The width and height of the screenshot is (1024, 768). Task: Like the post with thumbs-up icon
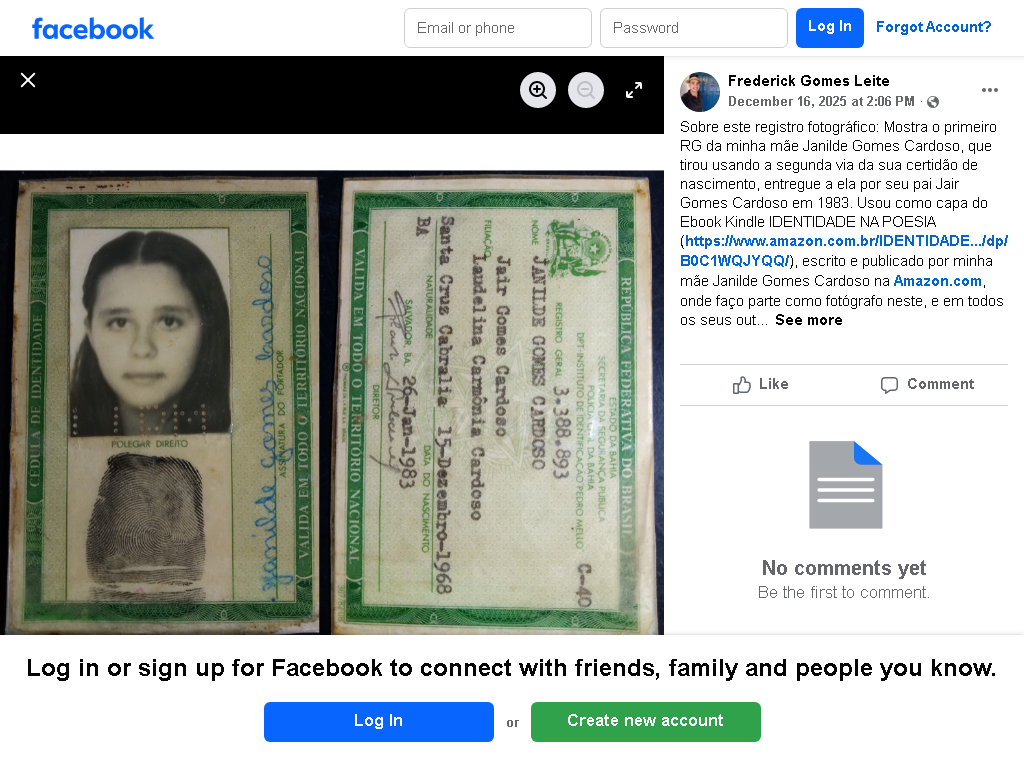click(761, 384)
